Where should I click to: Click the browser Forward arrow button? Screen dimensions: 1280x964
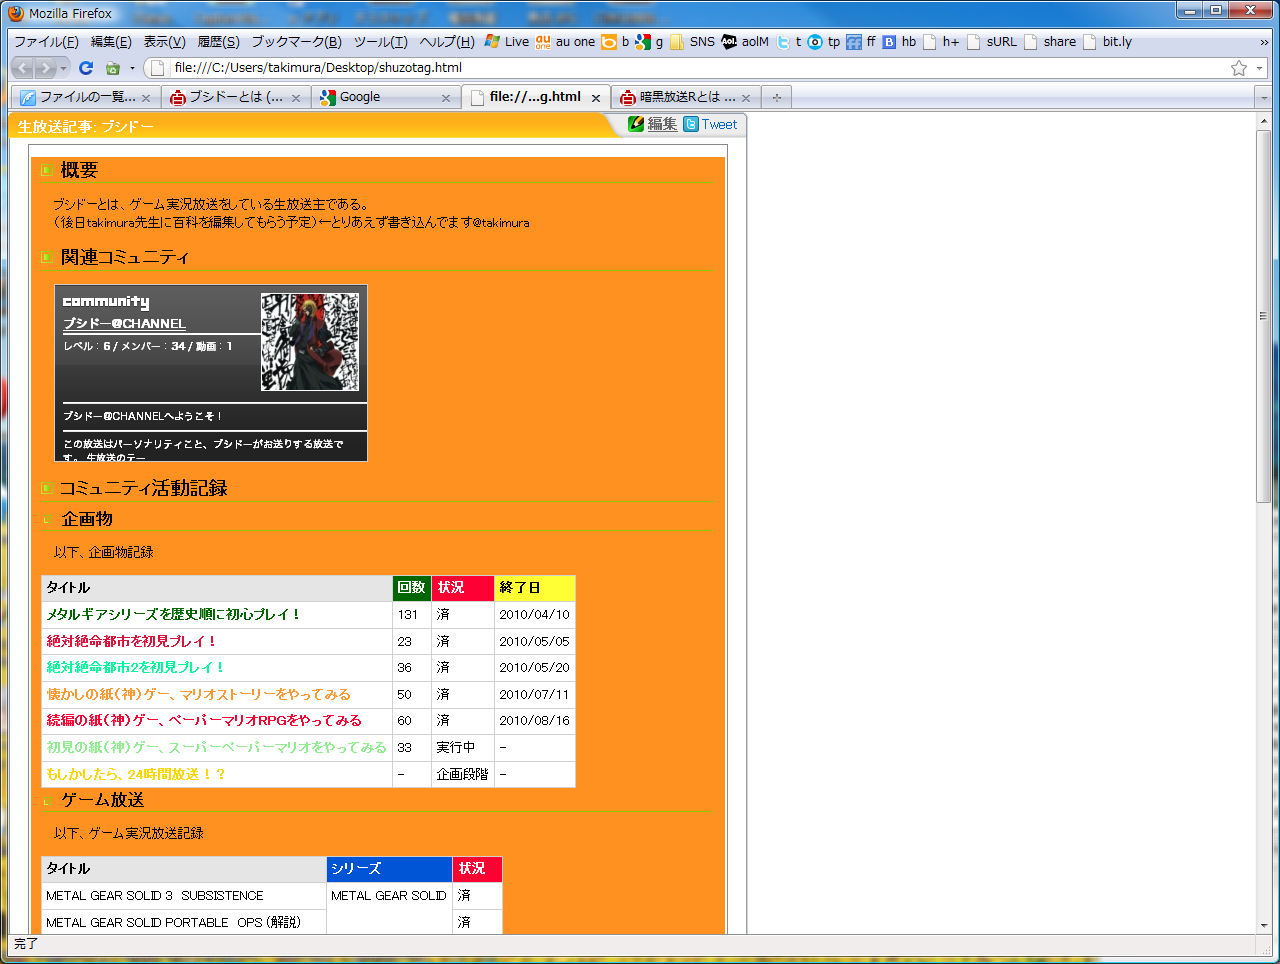click(45, 68)
